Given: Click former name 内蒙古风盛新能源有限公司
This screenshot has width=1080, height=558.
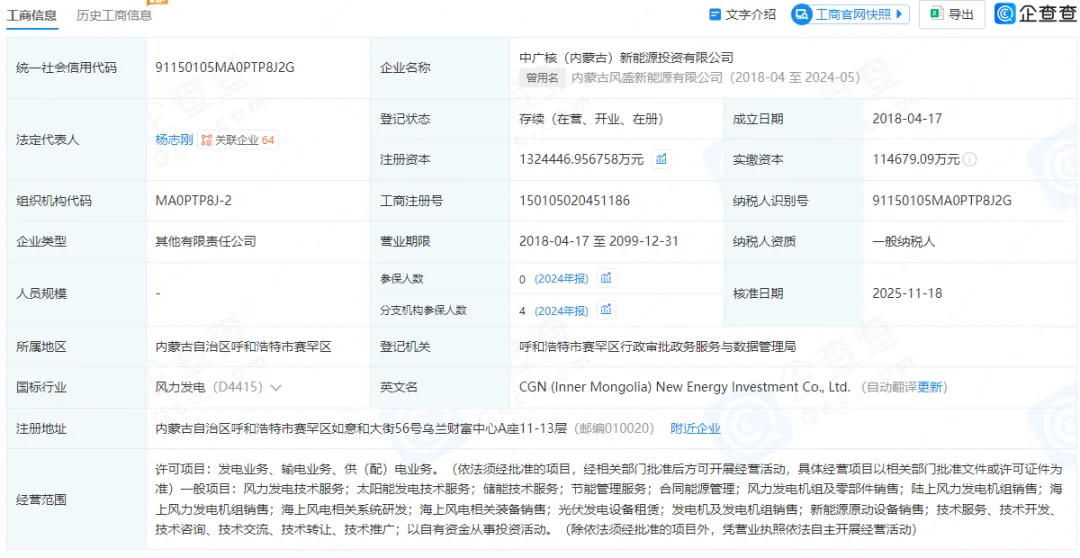Looking at the screenshot, I should pyautogui.click(x=647, y=78).
